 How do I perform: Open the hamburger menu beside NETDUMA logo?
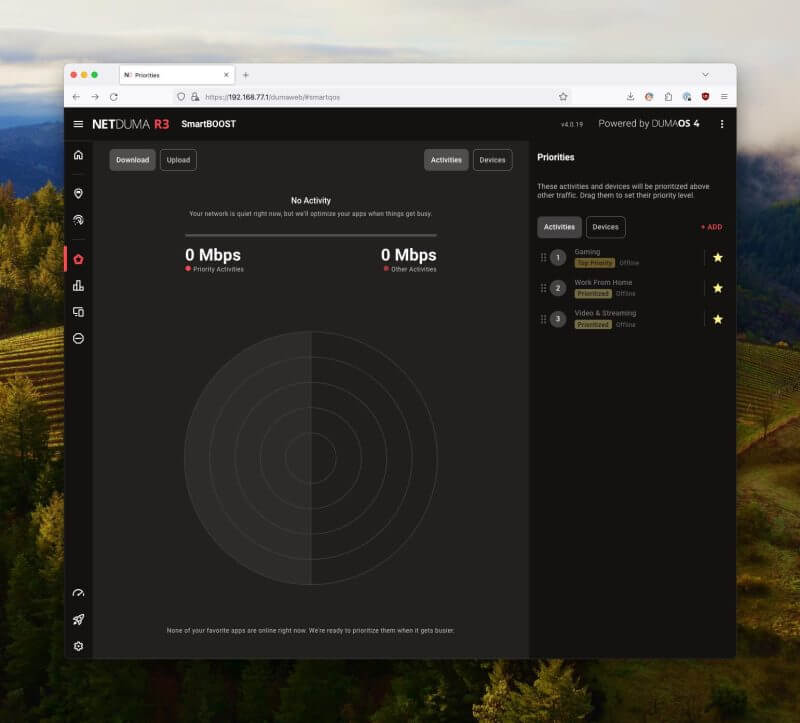(x=78, y=124)
